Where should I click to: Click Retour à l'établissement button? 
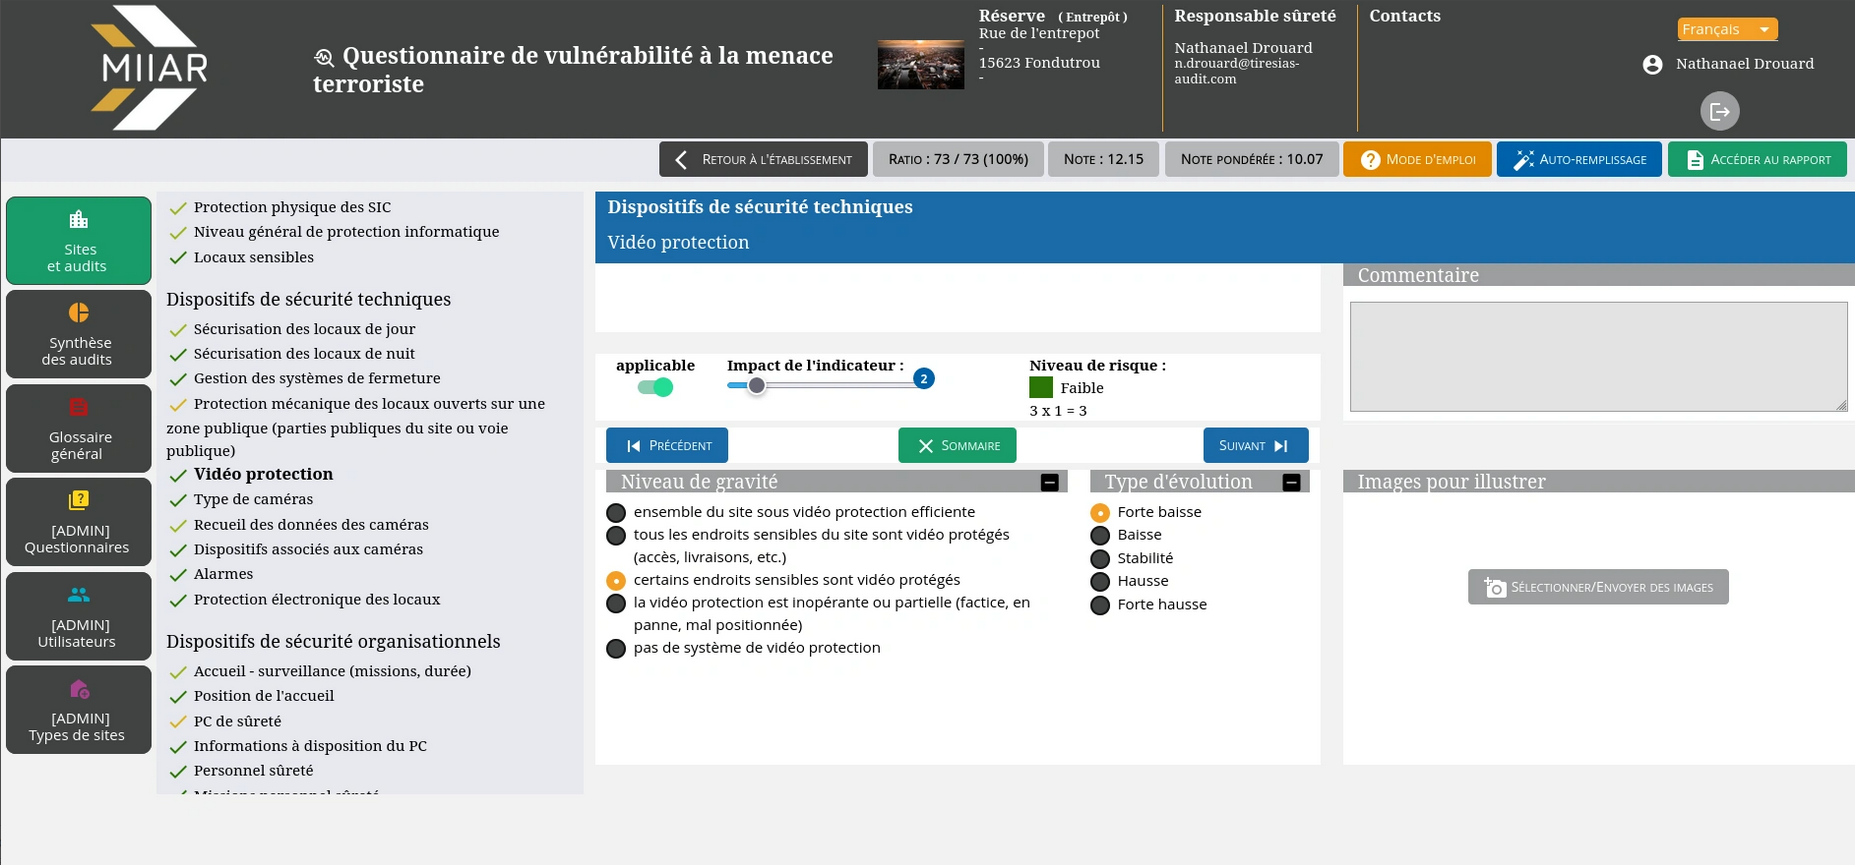[x=763, y=160]
